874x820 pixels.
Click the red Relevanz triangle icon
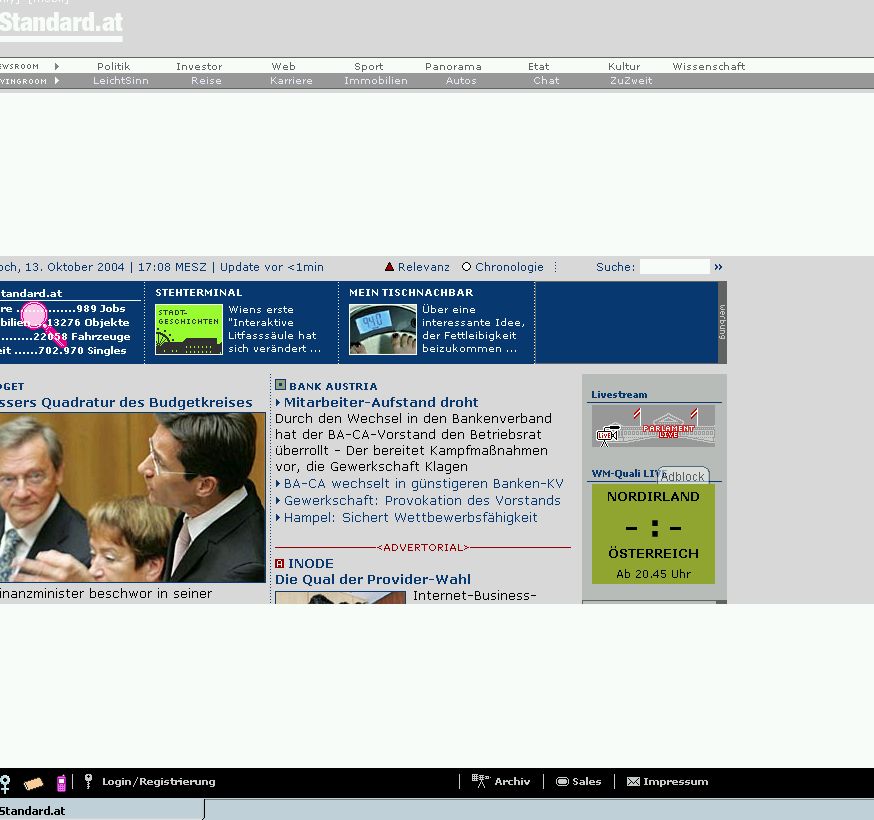click(390, 267)
